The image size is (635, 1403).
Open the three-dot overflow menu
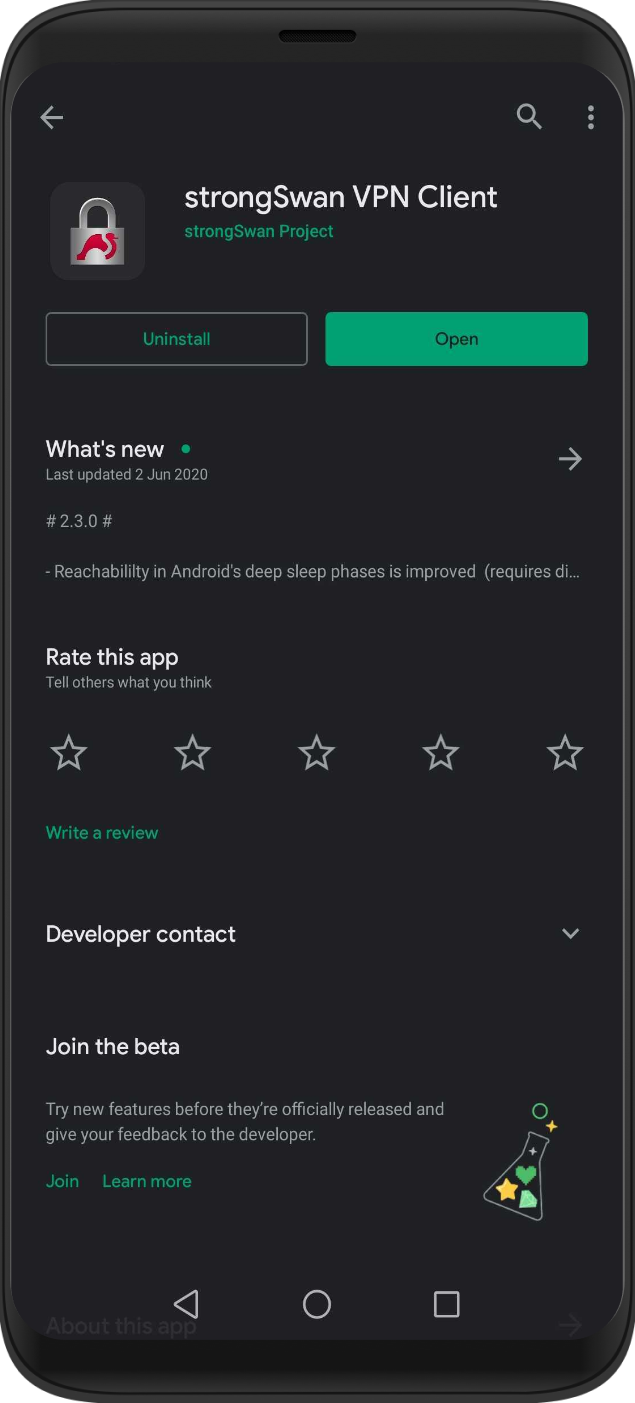[590, 117]
